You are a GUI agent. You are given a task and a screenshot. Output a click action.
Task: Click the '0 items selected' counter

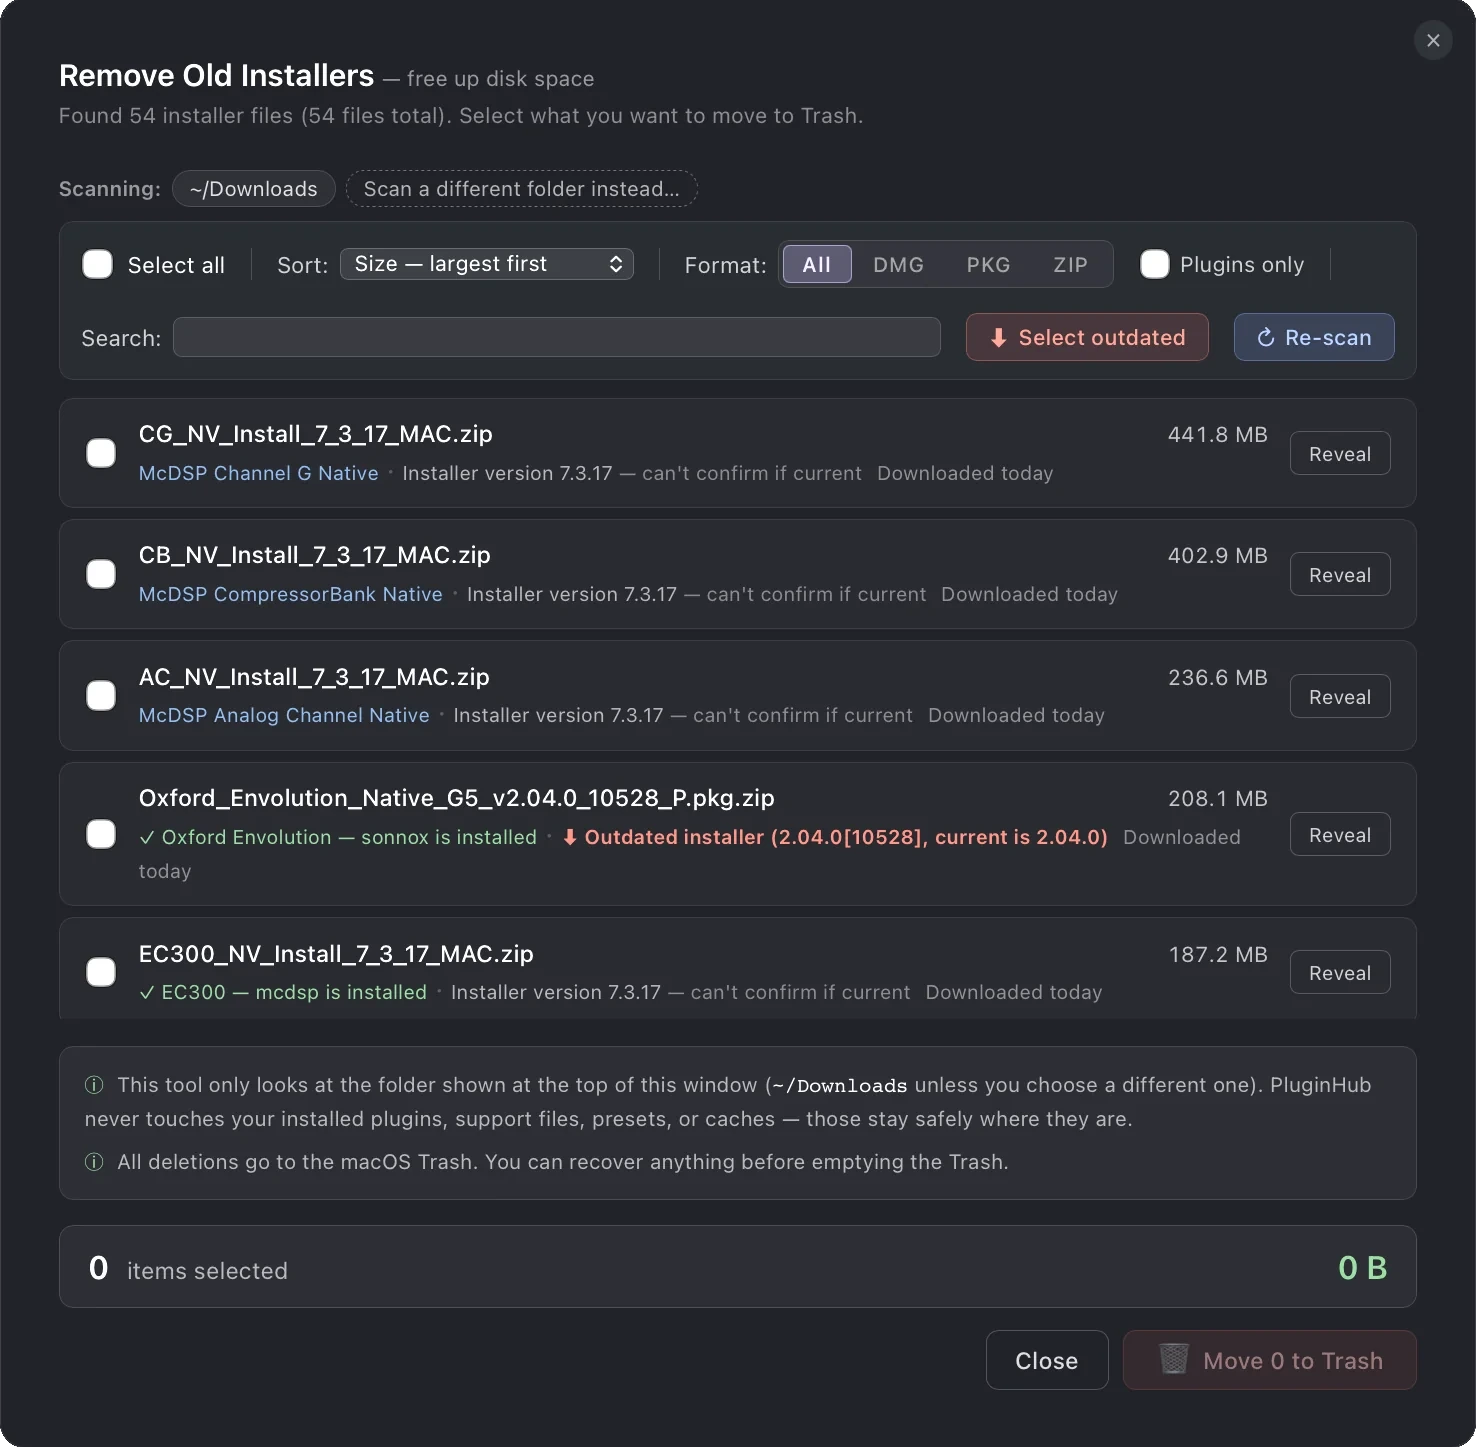188,1269
